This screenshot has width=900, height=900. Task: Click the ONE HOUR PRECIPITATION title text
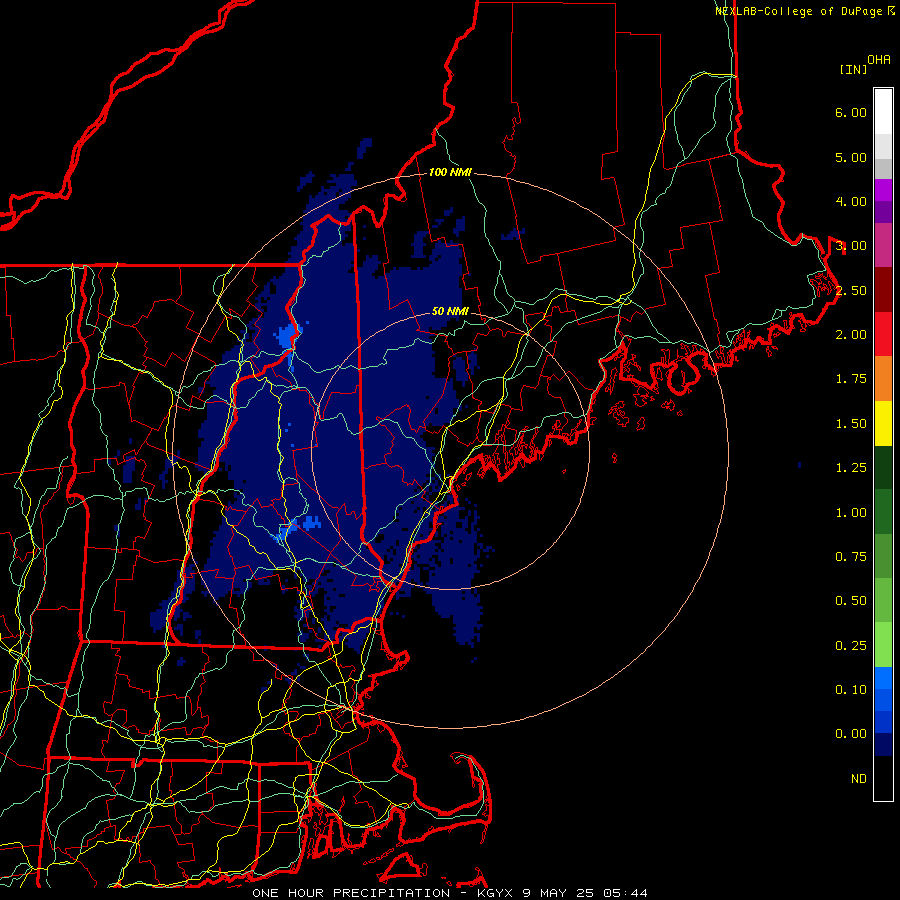[351, 893]
